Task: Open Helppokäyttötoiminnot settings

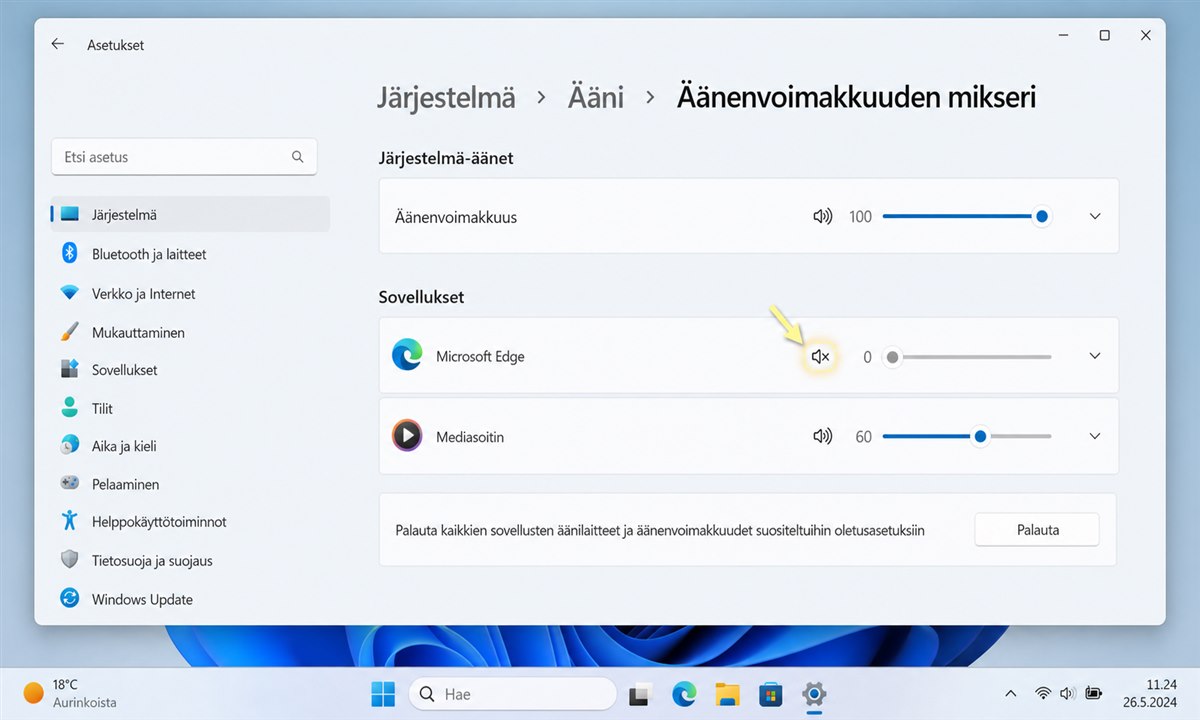Action: [x=190, y=521]
